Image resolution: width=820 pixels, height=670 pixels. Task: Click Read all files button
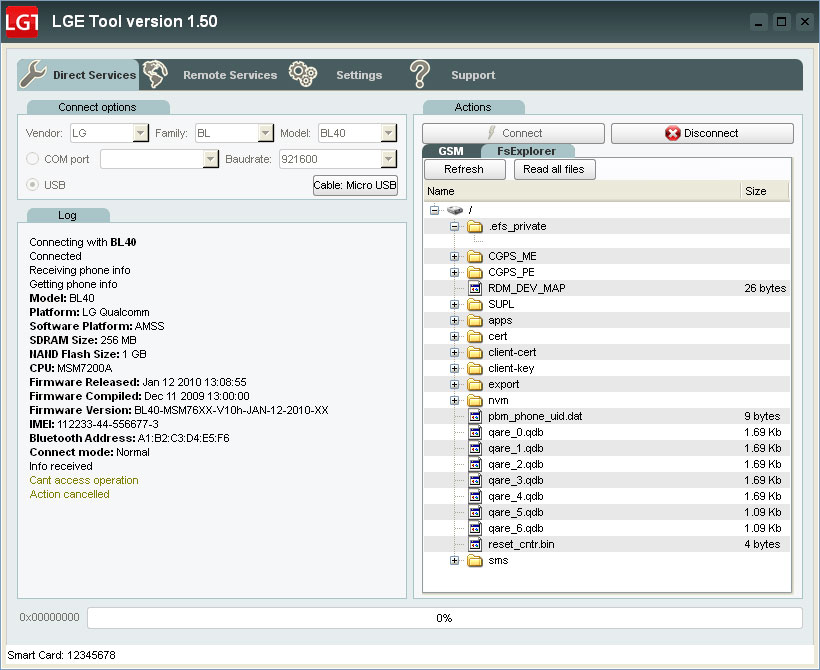pyautogui.click(x=554, y=169)
